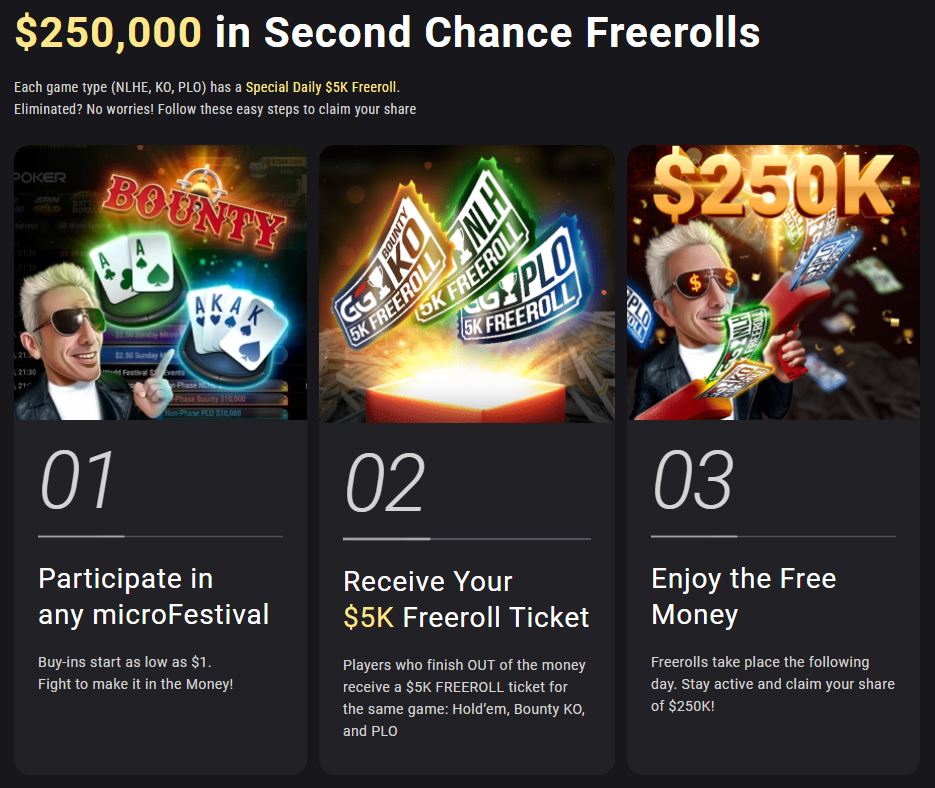Click the A K A K cards icon

point(235,327)
